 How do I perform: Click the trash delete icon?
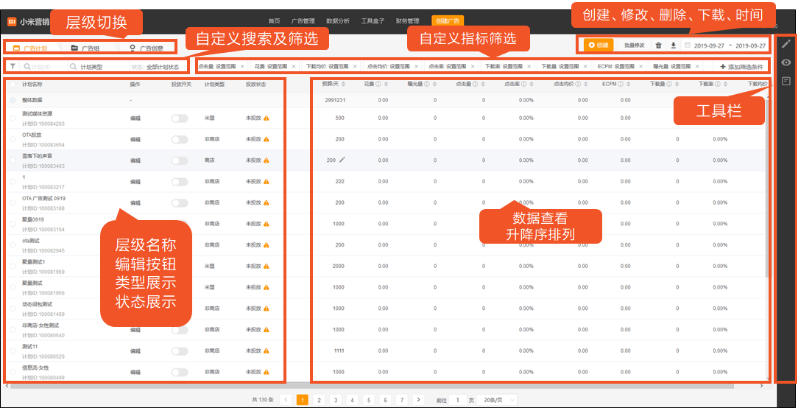pyautogui.click(x=658, y=45)
